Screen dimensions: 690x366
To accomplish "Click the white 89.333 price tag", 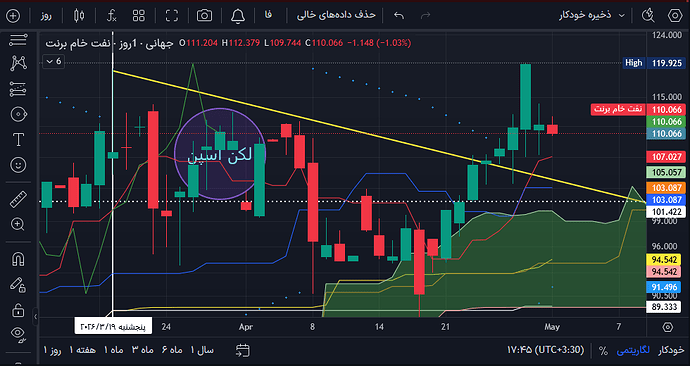I will pyautogui.click(x=664, y=307).
